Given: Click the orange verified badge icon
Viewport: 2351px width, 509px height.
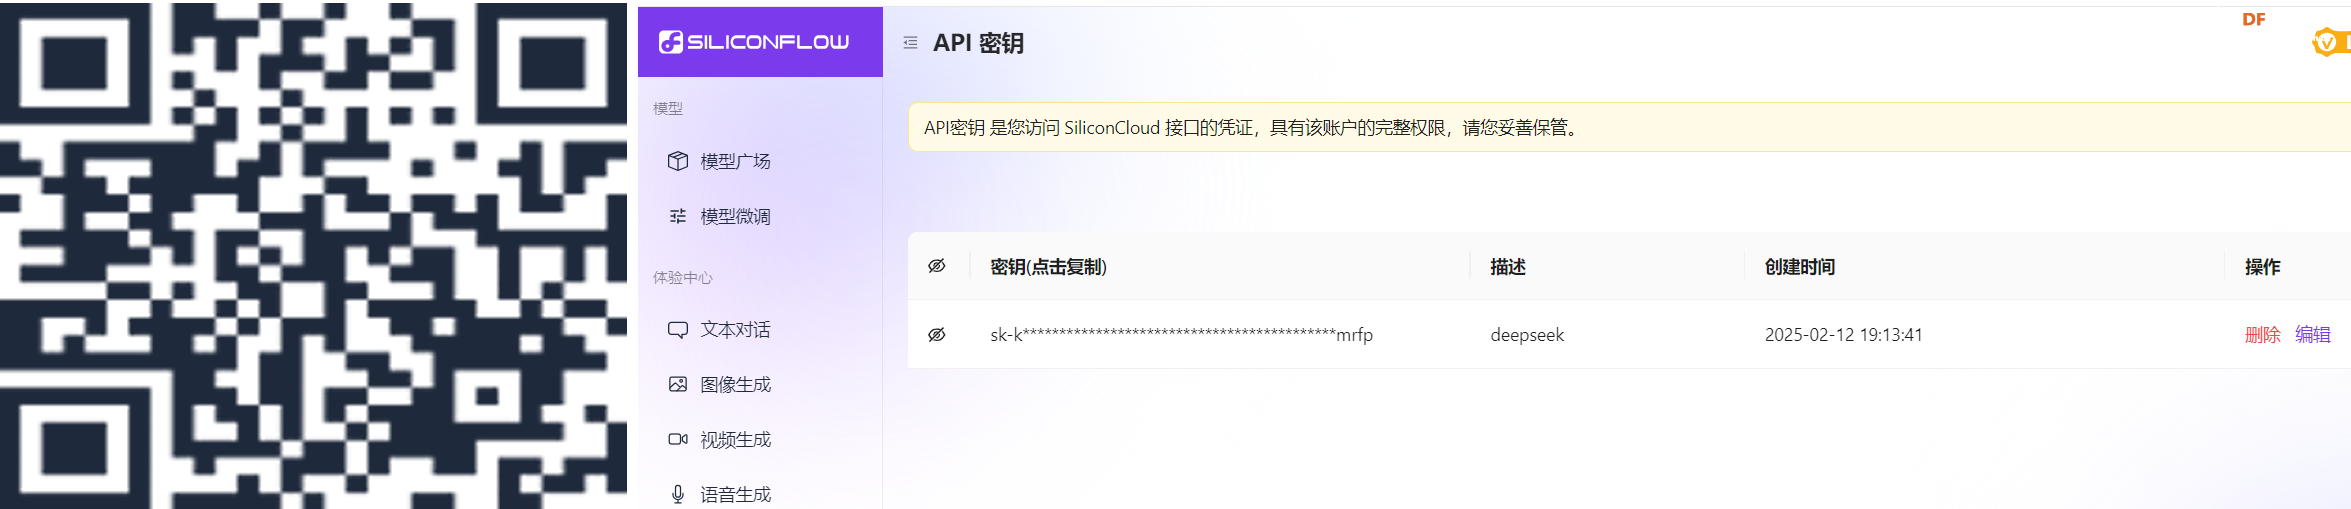Looking at the screenshot, I should [x=2327, y=42].
